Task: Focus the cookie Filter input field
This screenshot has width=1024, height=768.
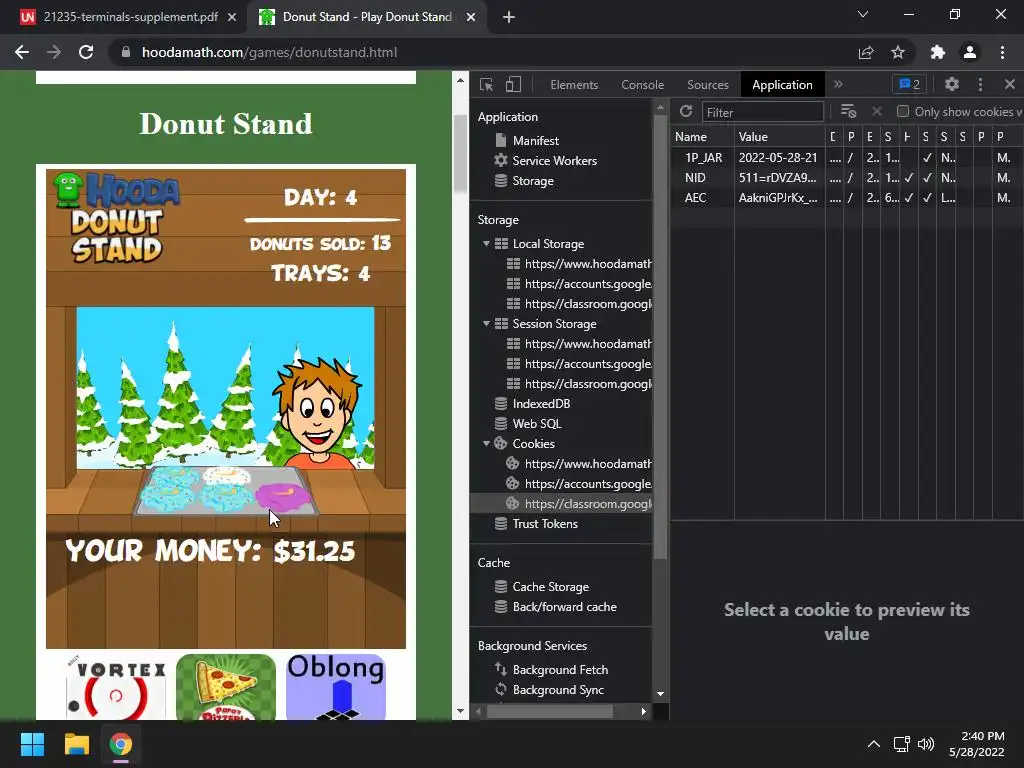Action: (x=762, y=112)
